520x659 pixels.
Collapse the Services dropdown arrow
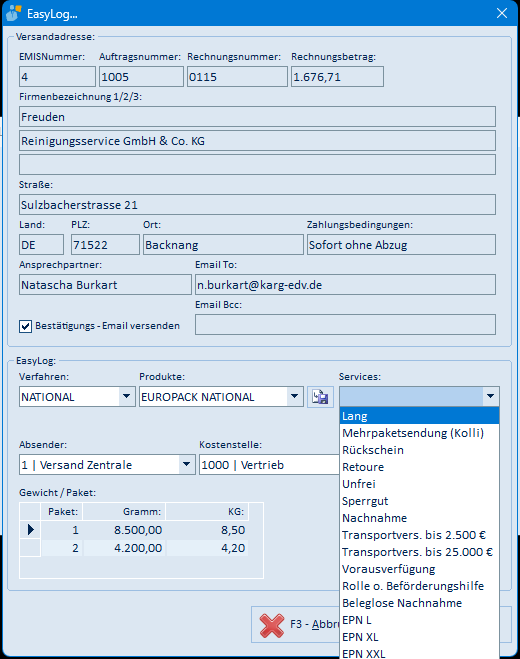coord(490,396)
